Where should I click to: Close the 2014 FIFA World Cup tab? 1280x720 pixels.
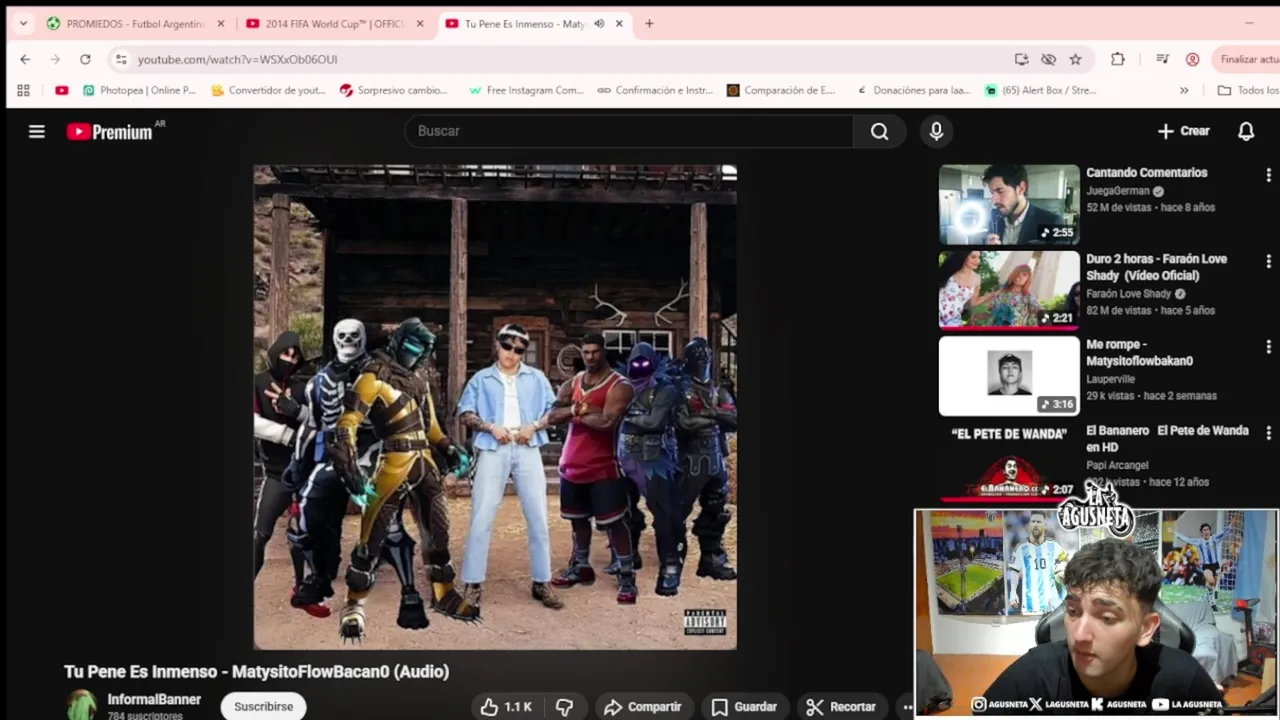(x=420, y=24)
